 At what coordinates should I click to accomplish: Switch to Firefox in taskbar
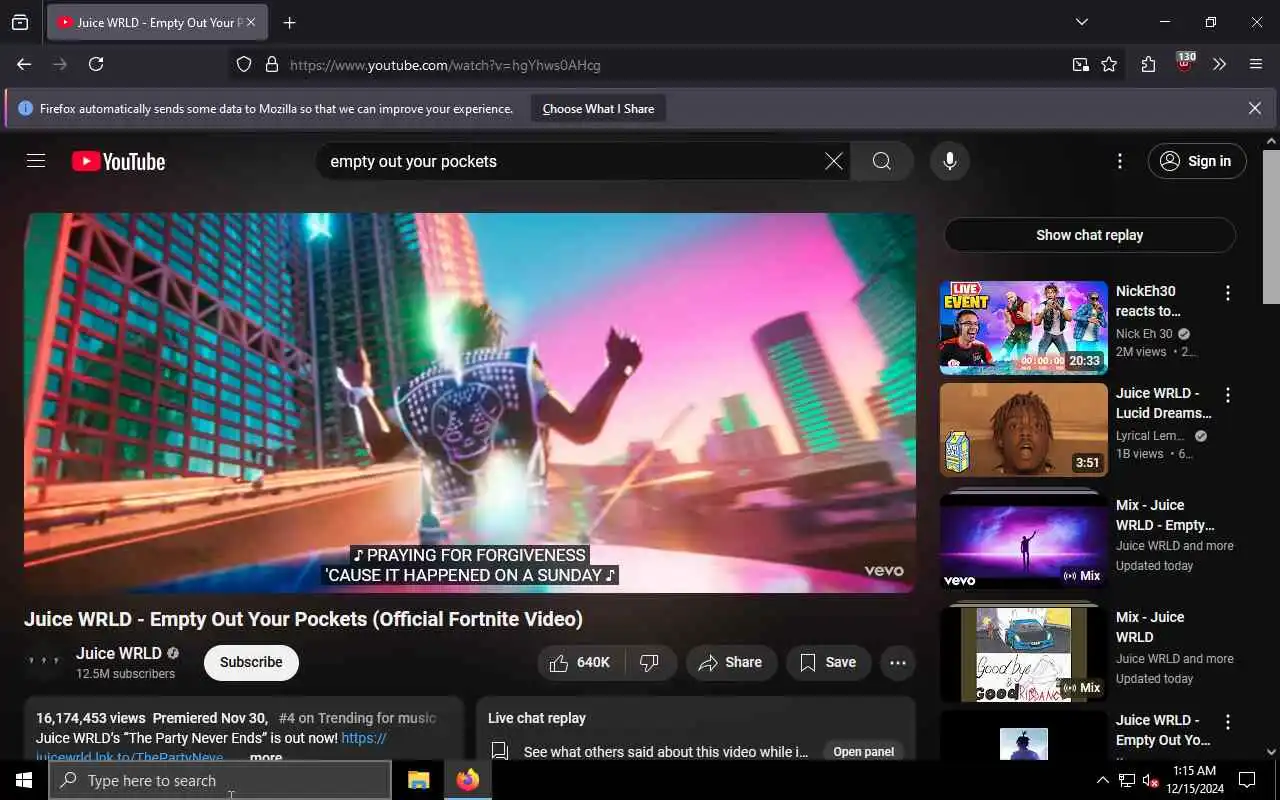pyautogui.click(x=467, y=780)
